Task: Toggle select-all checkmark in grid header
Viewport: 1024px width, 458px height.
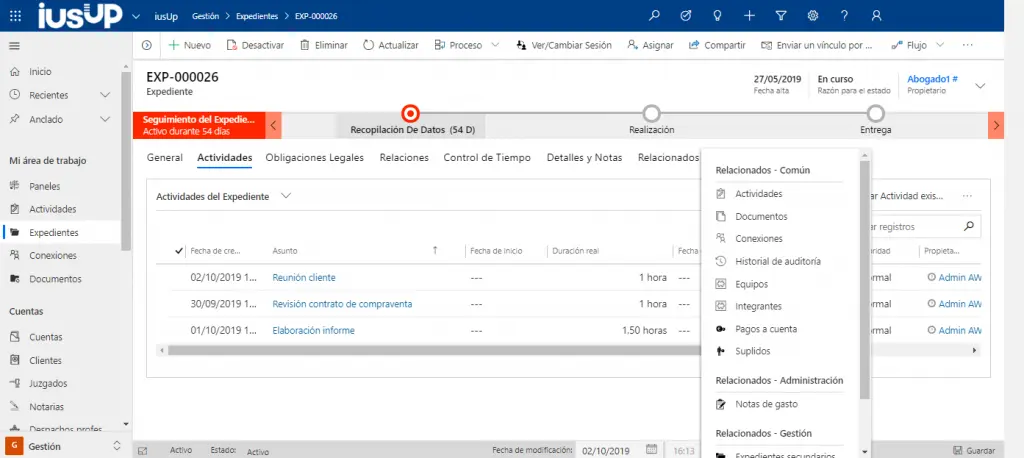Action: (x=179, y=250)
